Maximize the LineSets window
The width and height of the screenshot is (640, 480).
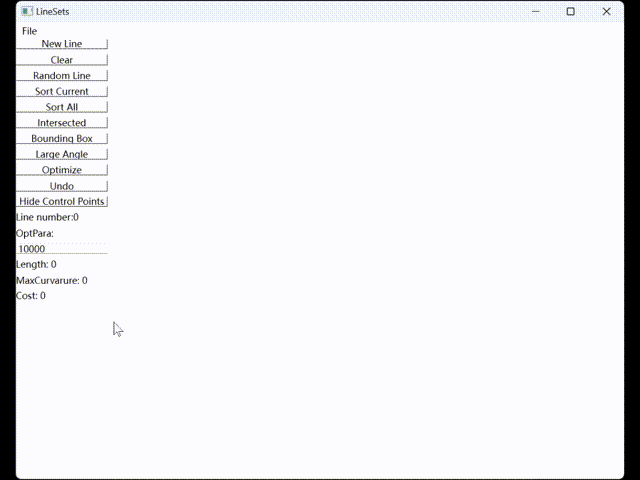click(571, 11)
